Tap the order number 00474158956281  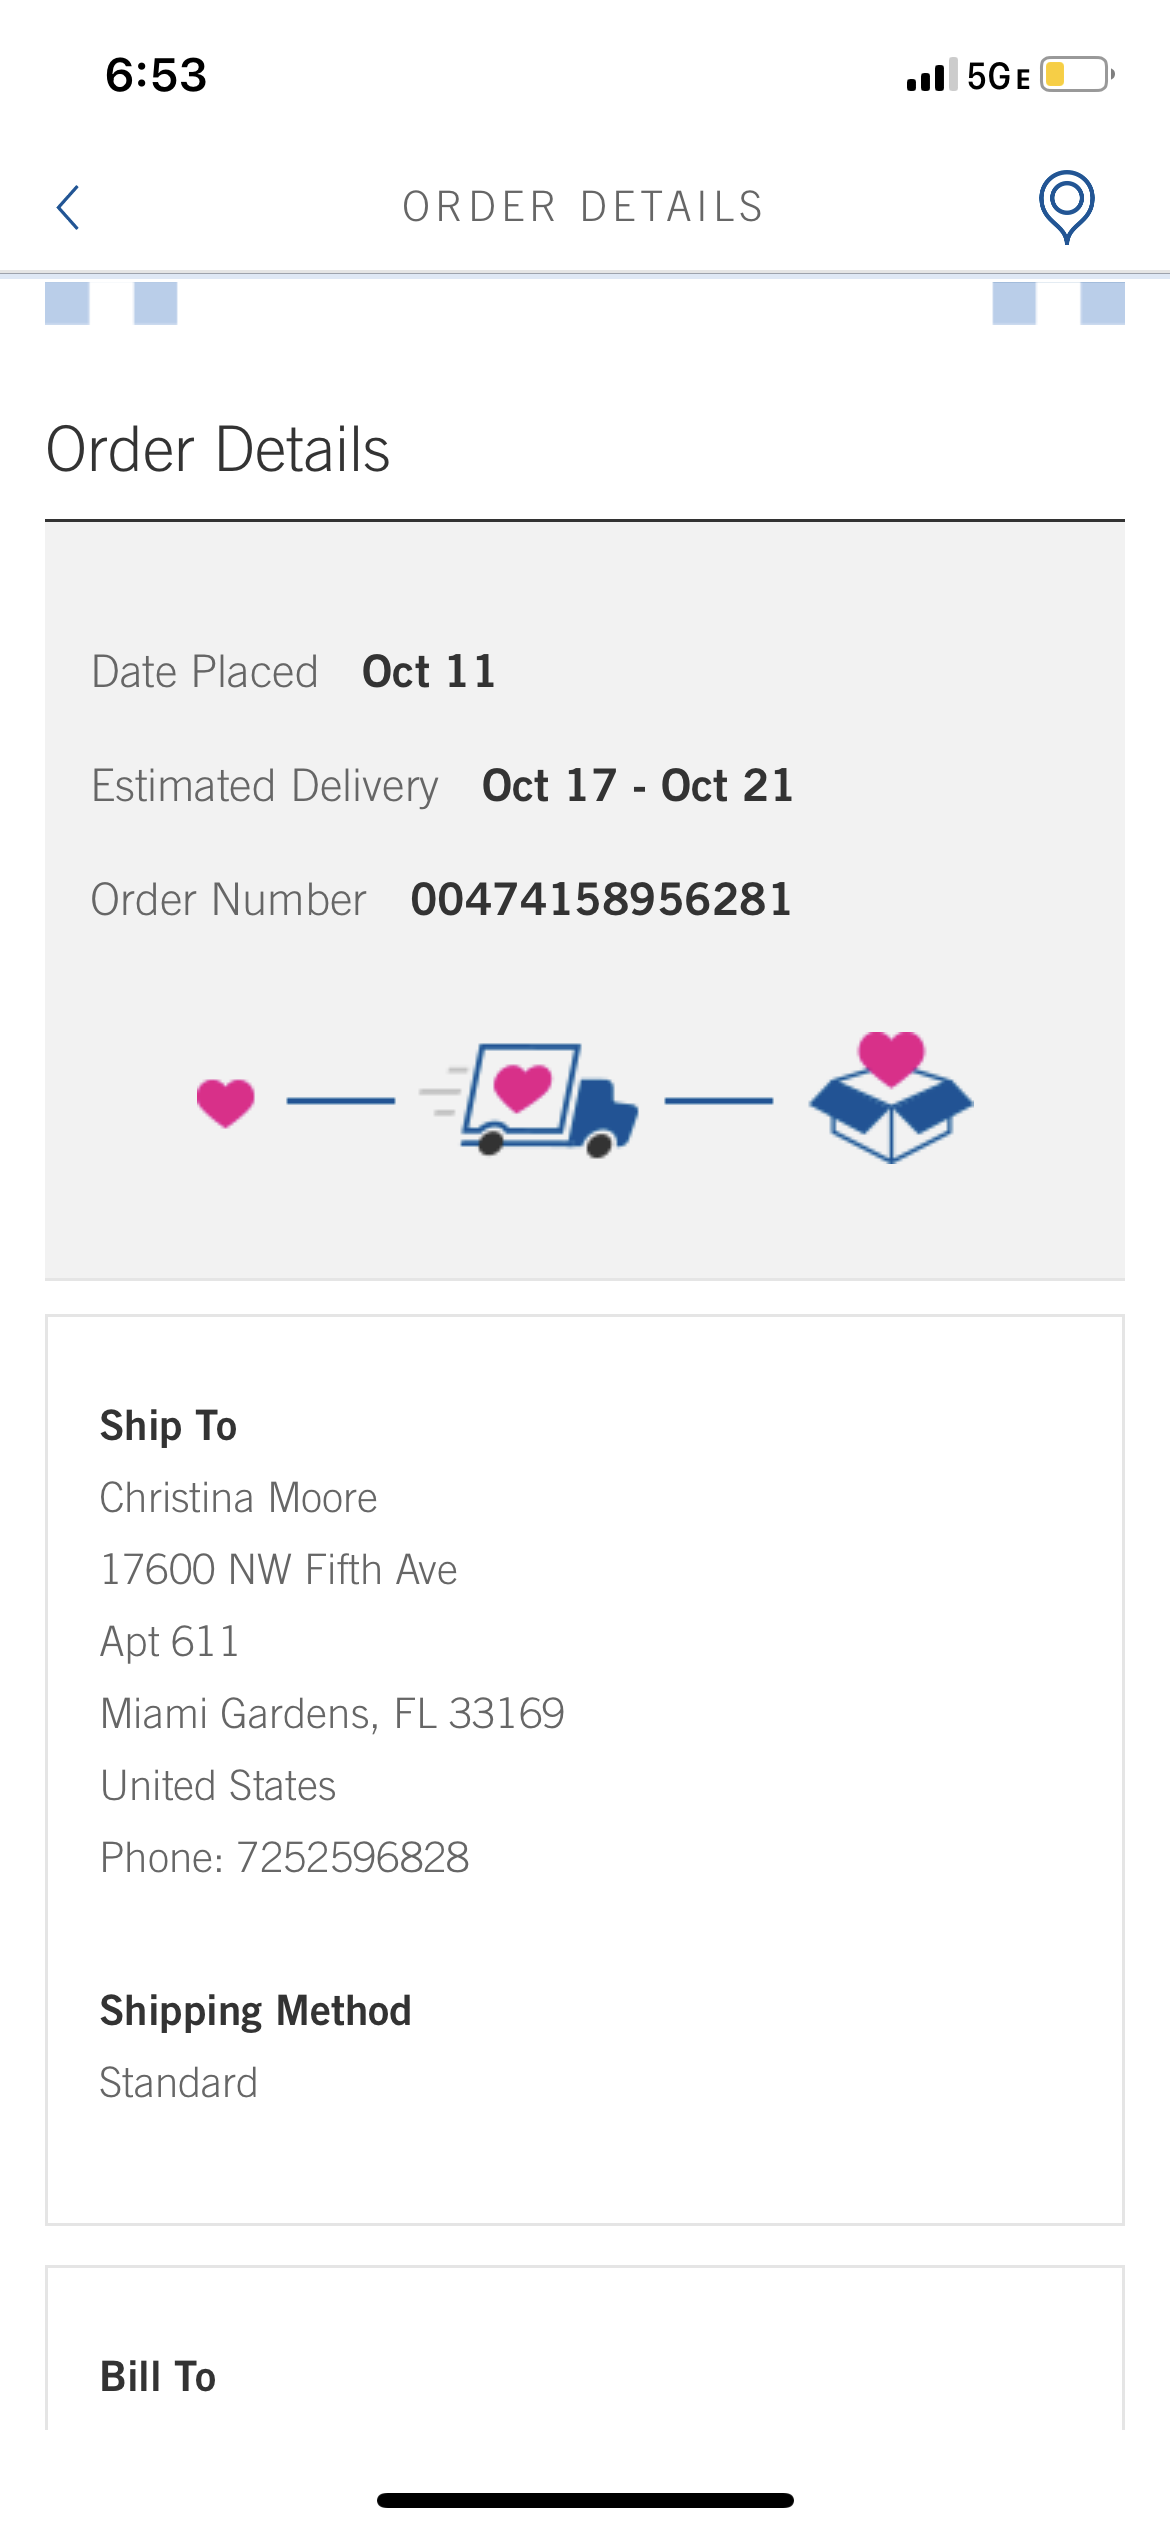601,900
